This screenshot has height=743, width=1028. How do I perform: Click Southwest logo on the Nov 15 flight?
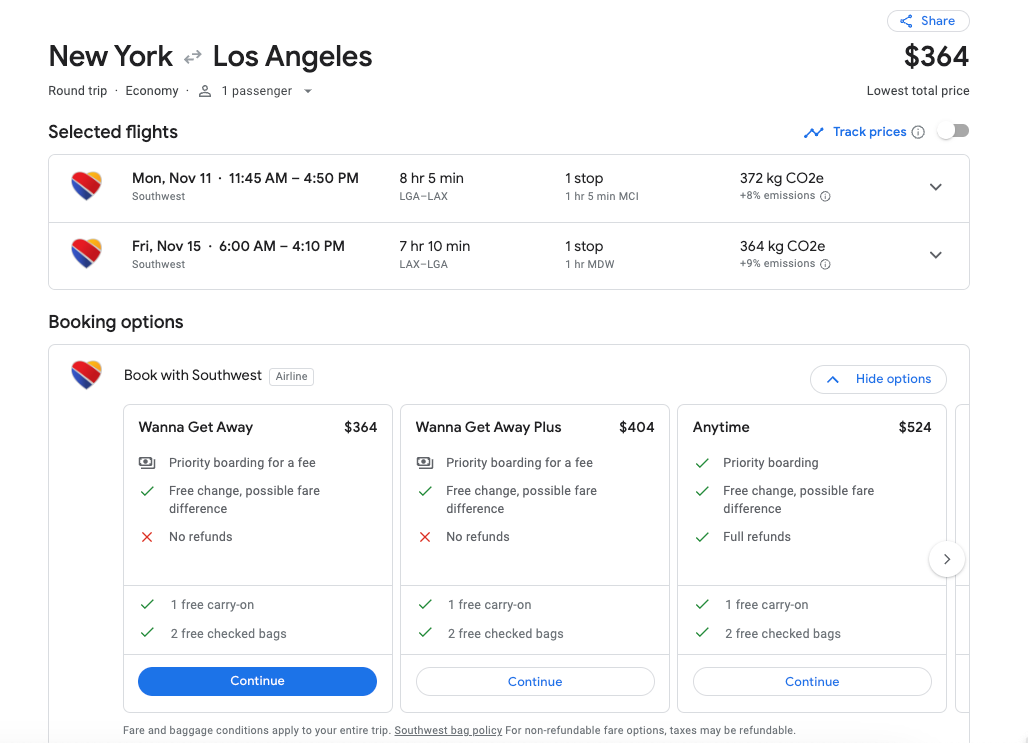[x=86, y=254]
